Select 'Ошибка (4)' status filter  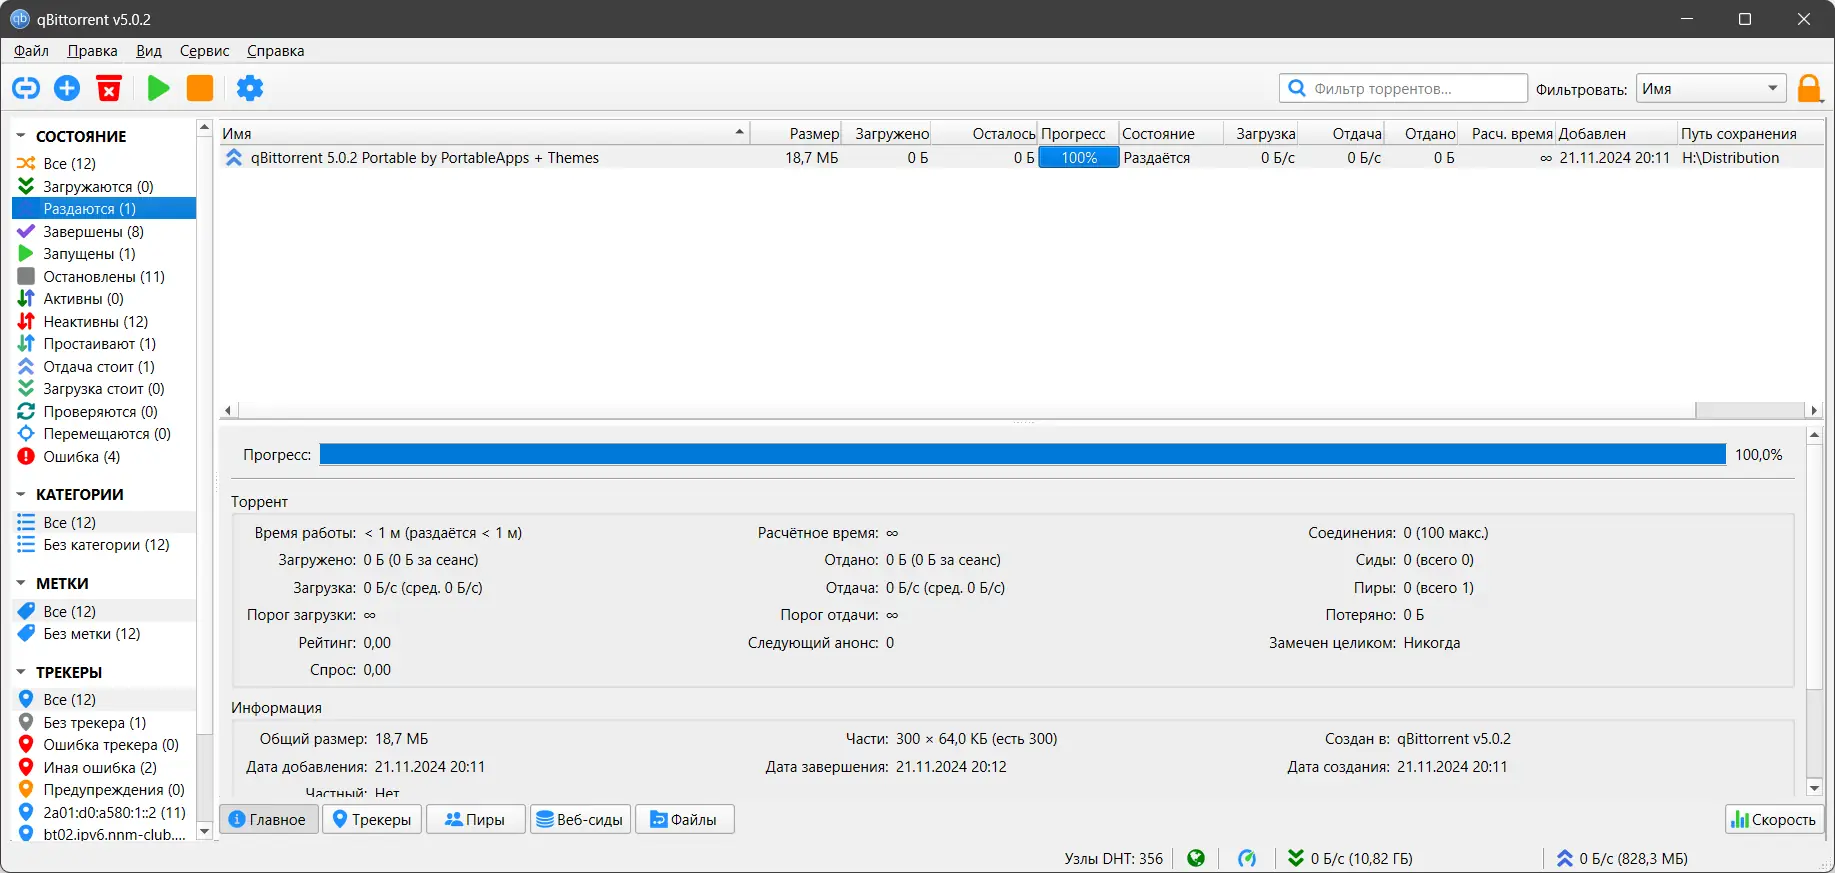[104, 456]
